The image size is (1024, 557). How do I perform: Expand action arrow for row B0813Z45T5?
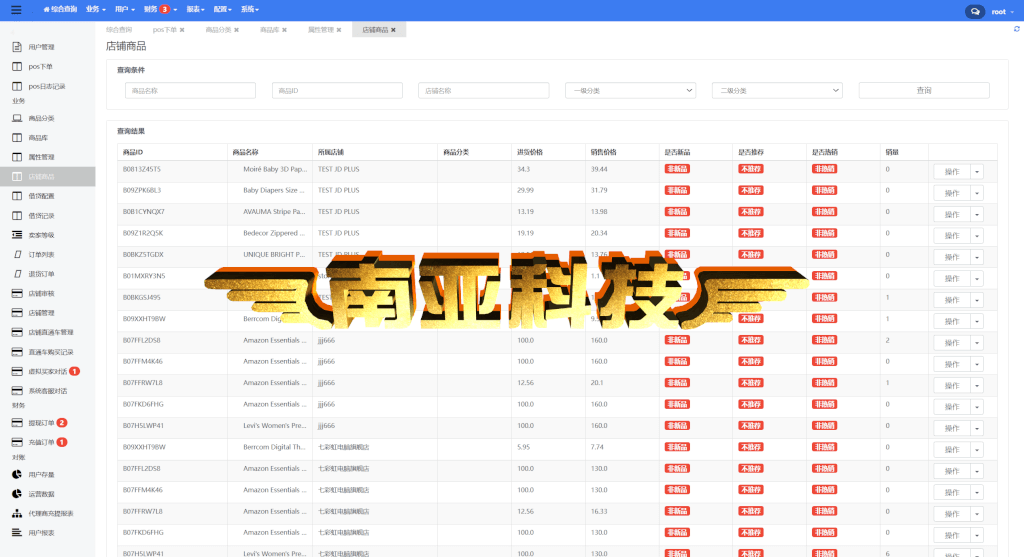977,172
